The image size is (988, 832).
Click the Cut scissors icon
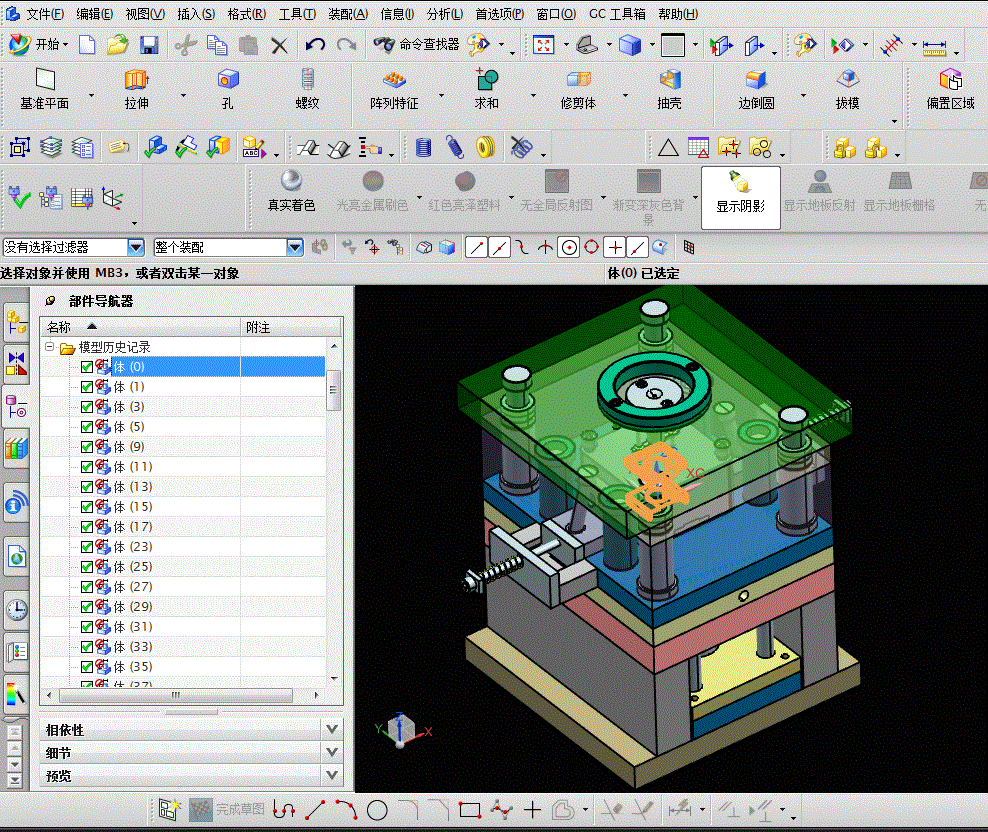[x=185, y=45]
